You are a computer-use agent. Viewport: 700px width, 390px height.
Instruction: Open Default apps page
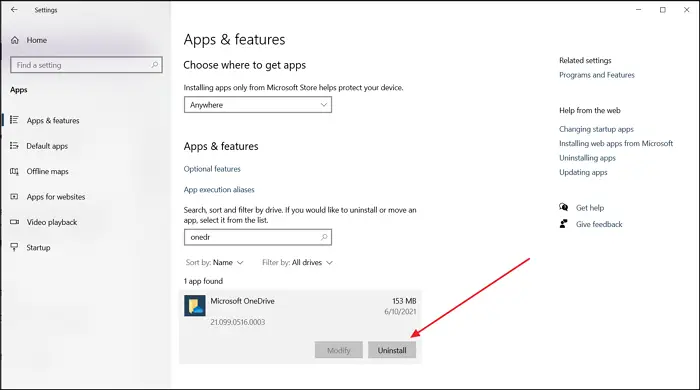tap(47, 146)
